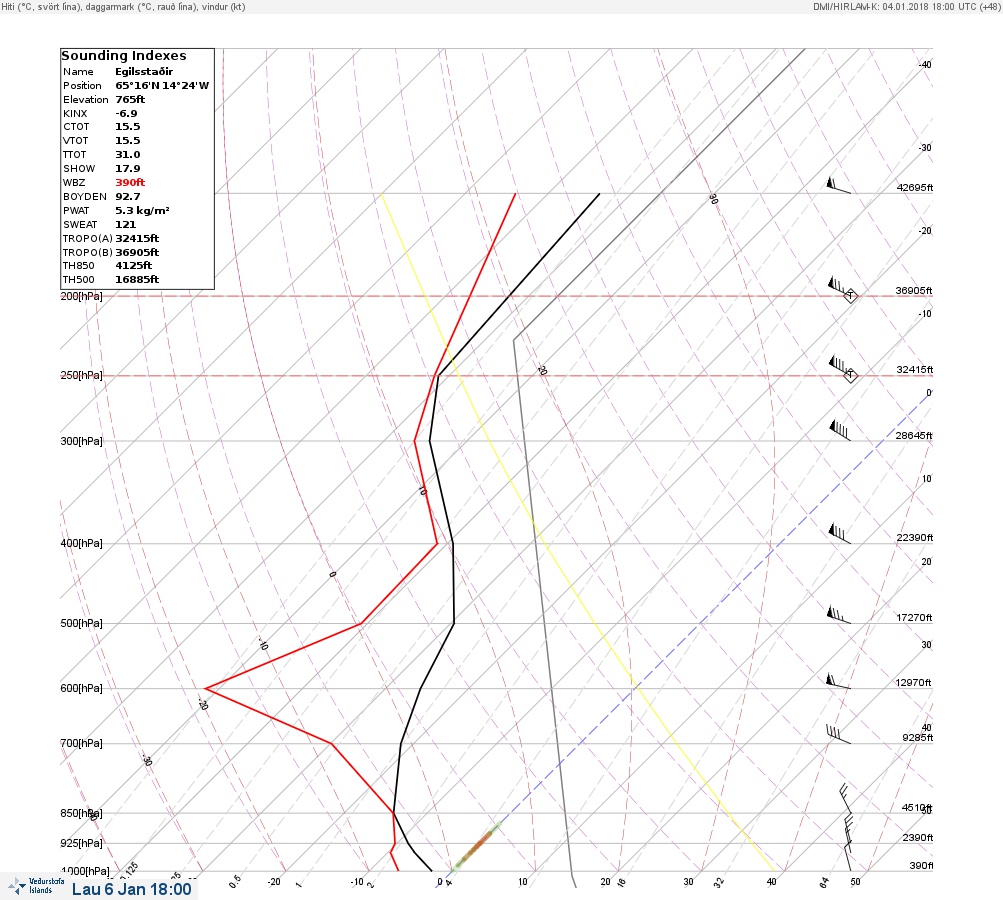Select the PWAT value 5.3 kg/m²
This screenshot has height=900, width=1003.
pos(142,210)
